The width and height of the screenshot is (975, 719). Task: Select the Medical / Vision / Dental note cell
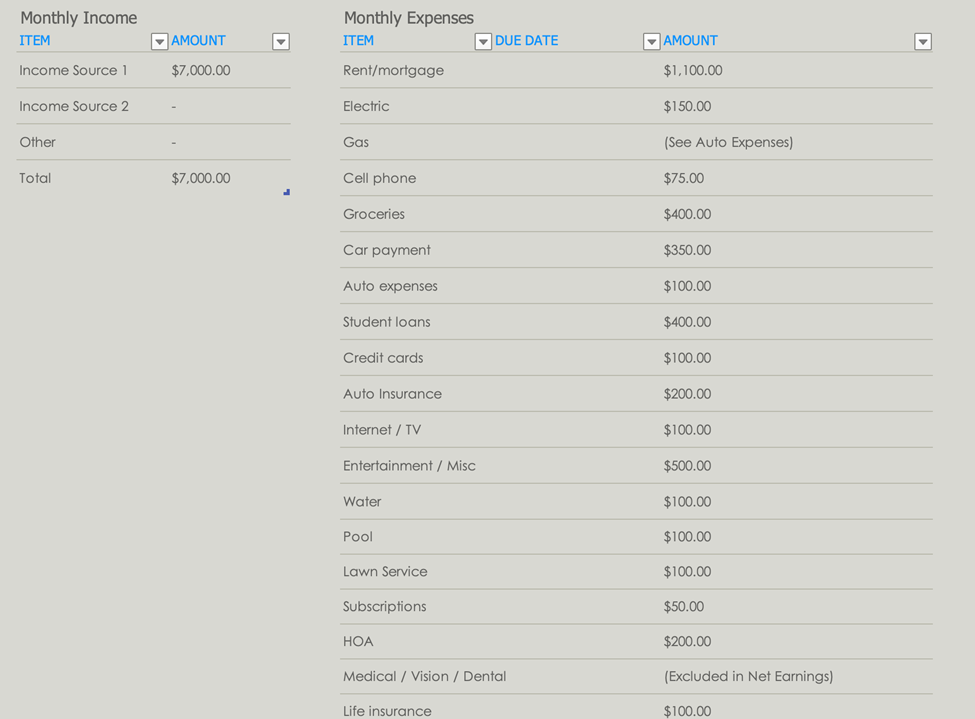[x=748, y=677]
